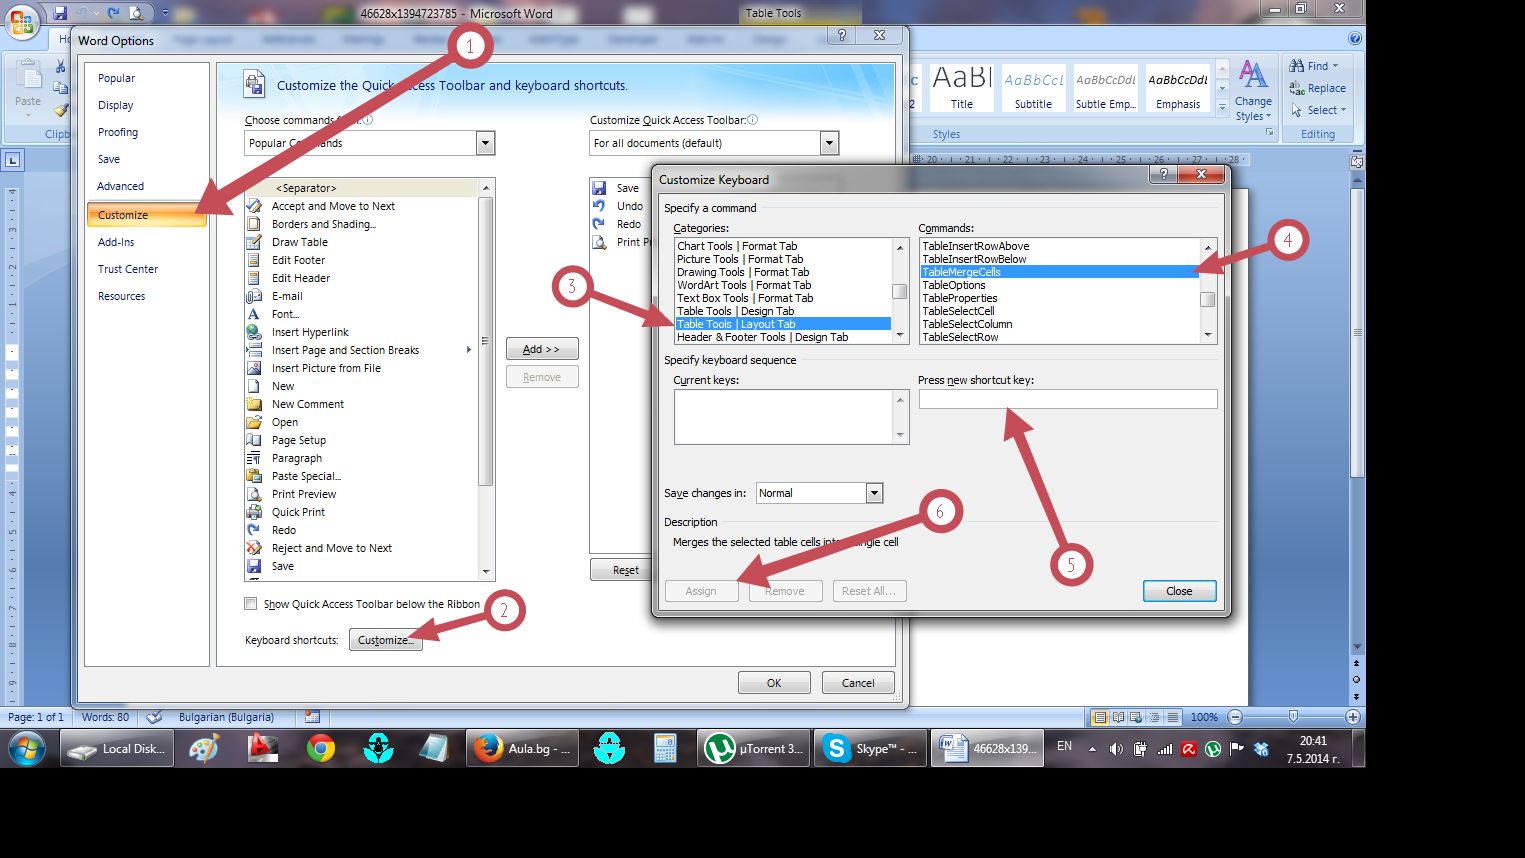This screenshot has height=858, width=1525.
Task: Select the Popular category in Word Options
Action: 116,78
